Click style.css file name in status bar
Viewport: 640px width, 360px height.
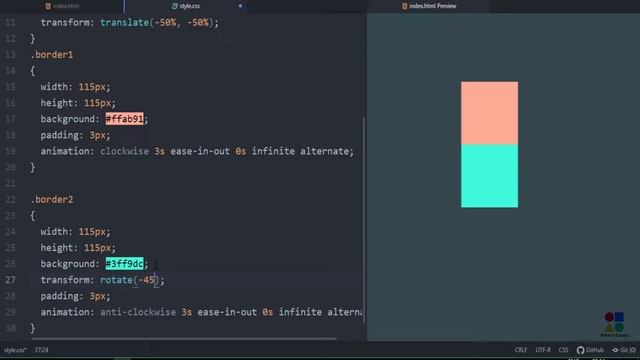point(15,350)
